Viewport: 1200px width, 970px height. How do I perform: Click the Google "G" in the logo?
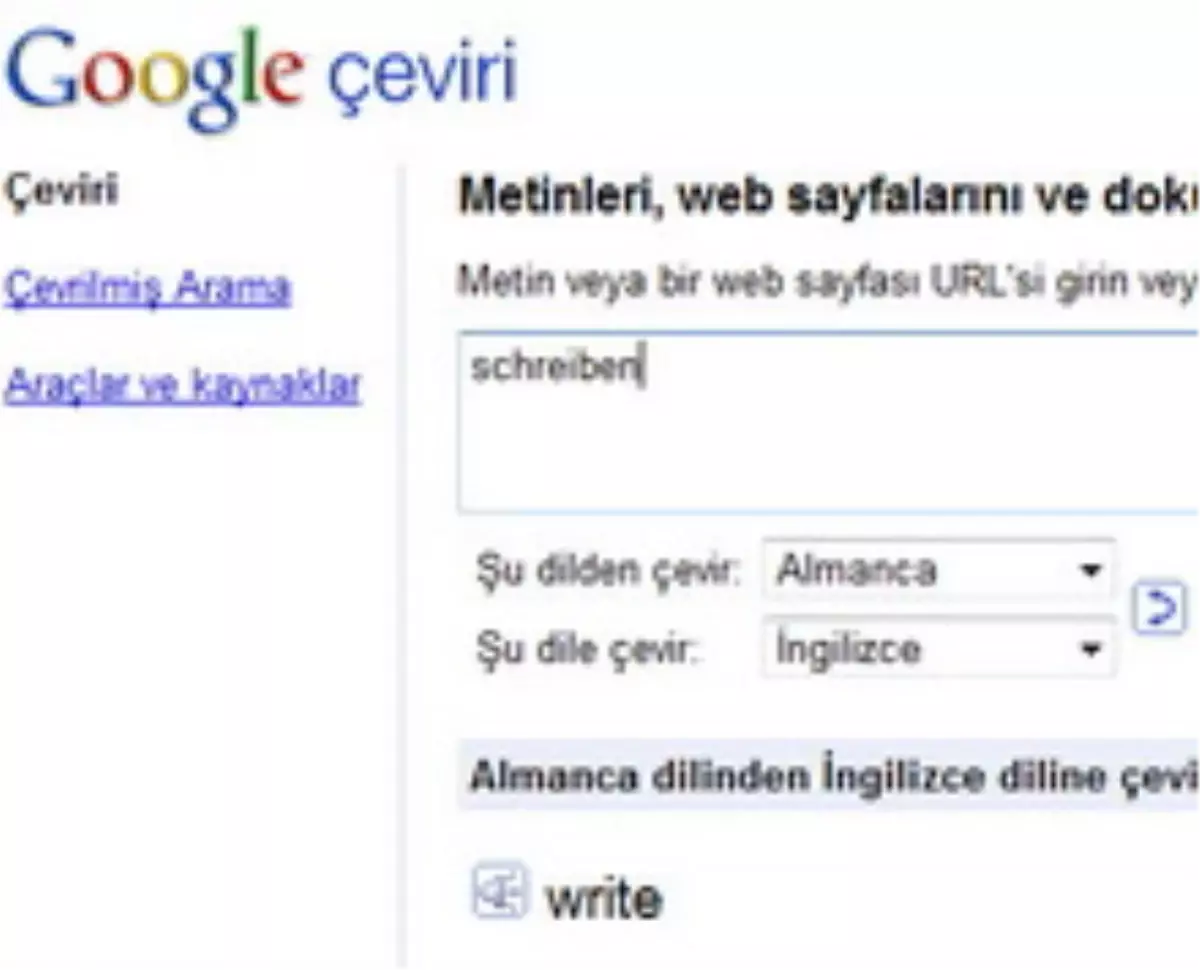(45, 67)
